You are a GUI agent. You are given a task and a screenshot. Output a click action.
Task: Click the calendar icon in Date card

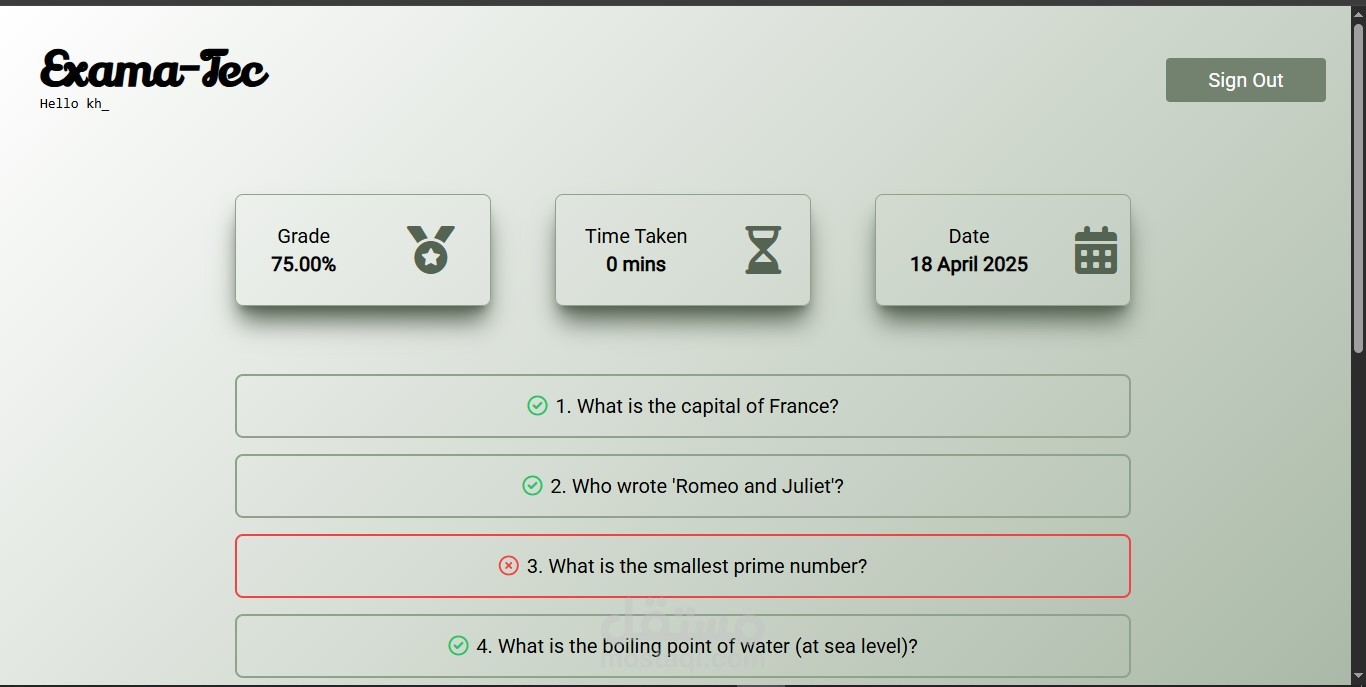pyautogui.click(x=1096, y=249)
